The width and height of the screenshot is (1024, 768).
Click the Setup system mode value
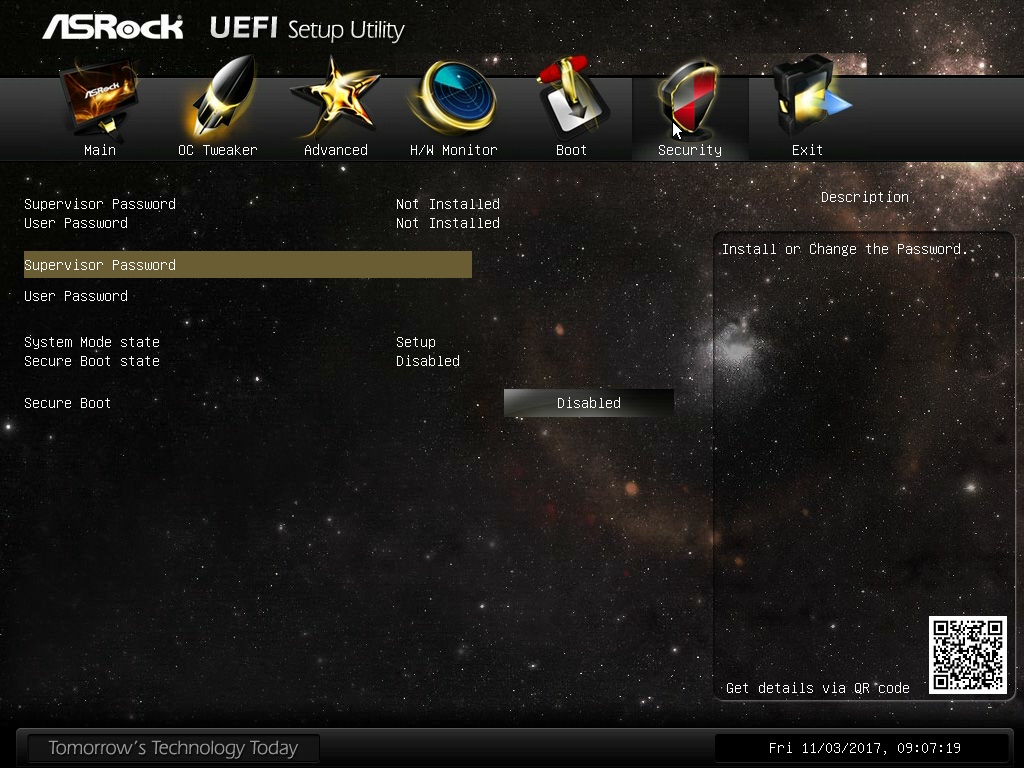[x=415, y=342]
